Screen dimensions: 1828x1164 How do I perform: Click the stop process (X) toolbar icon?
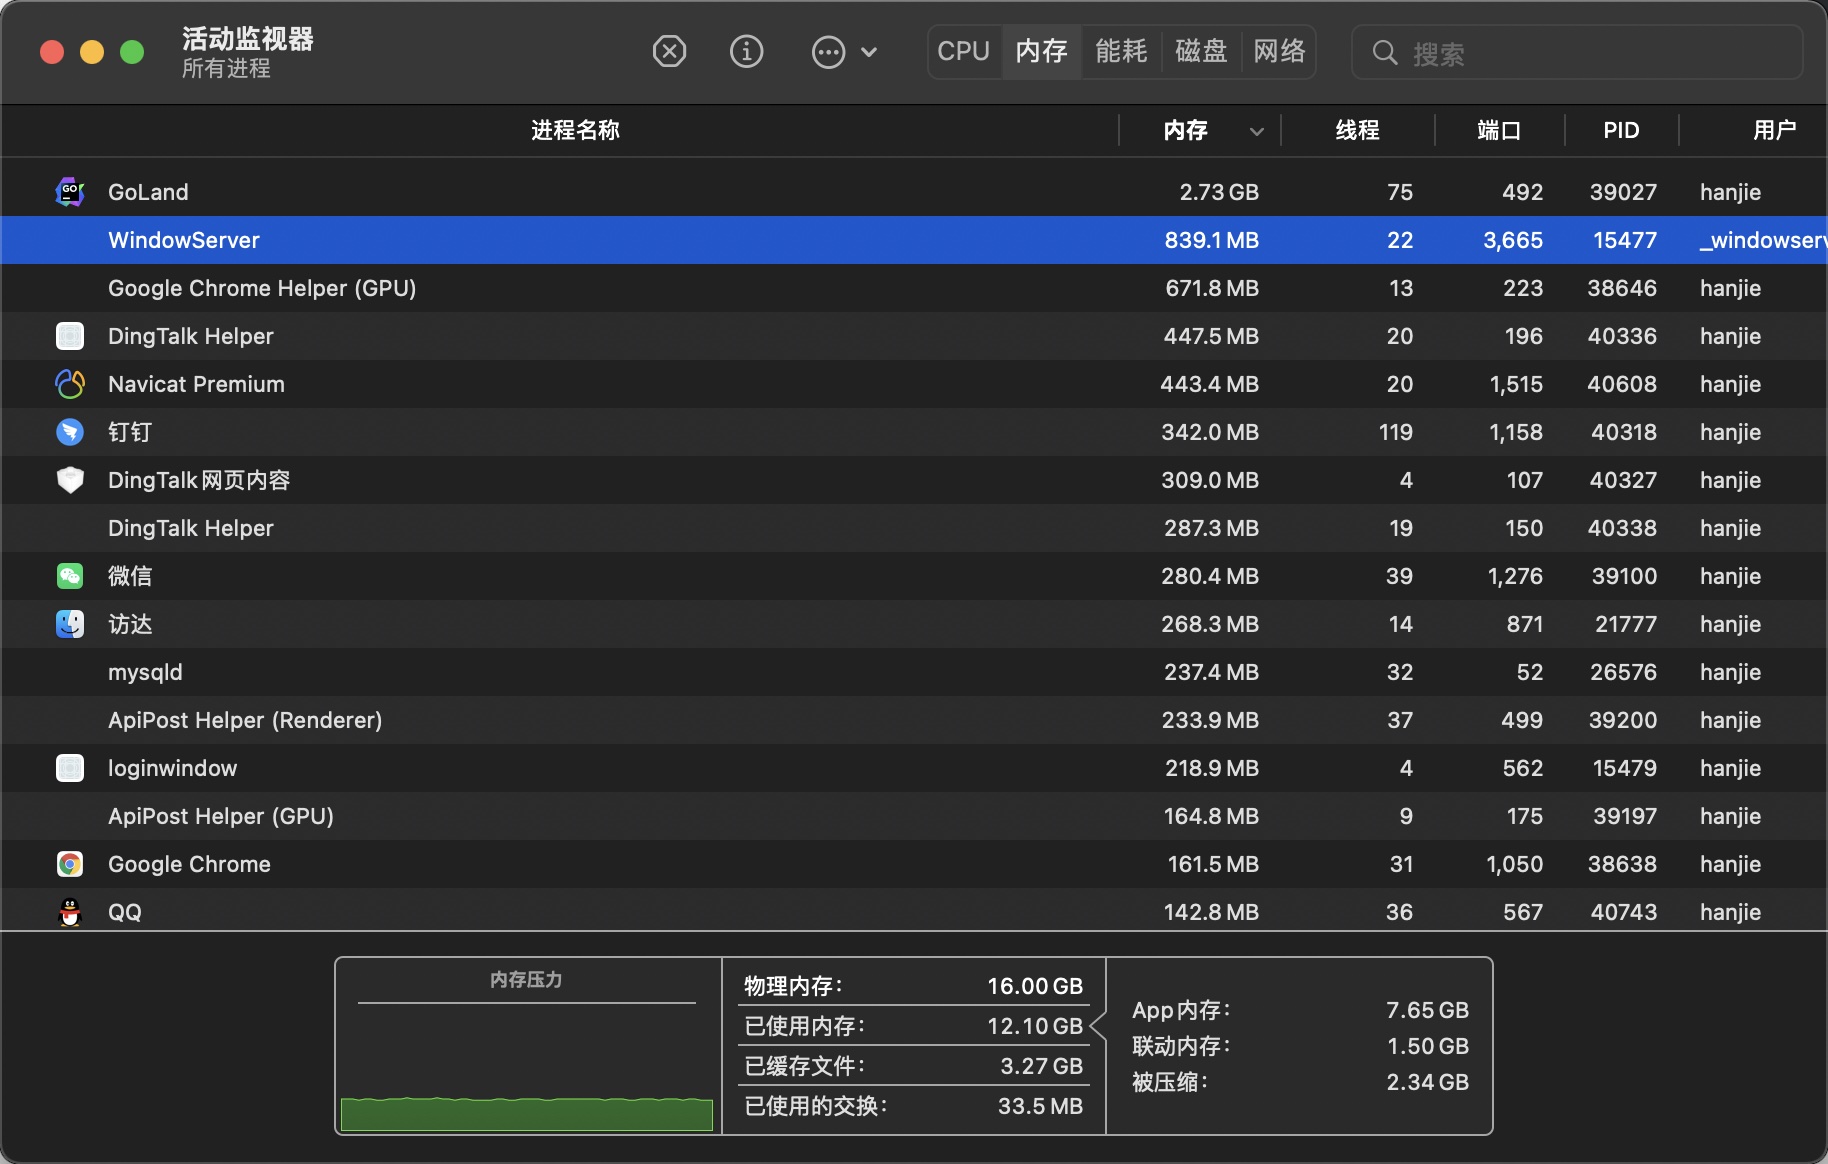(x=669, y=51)
